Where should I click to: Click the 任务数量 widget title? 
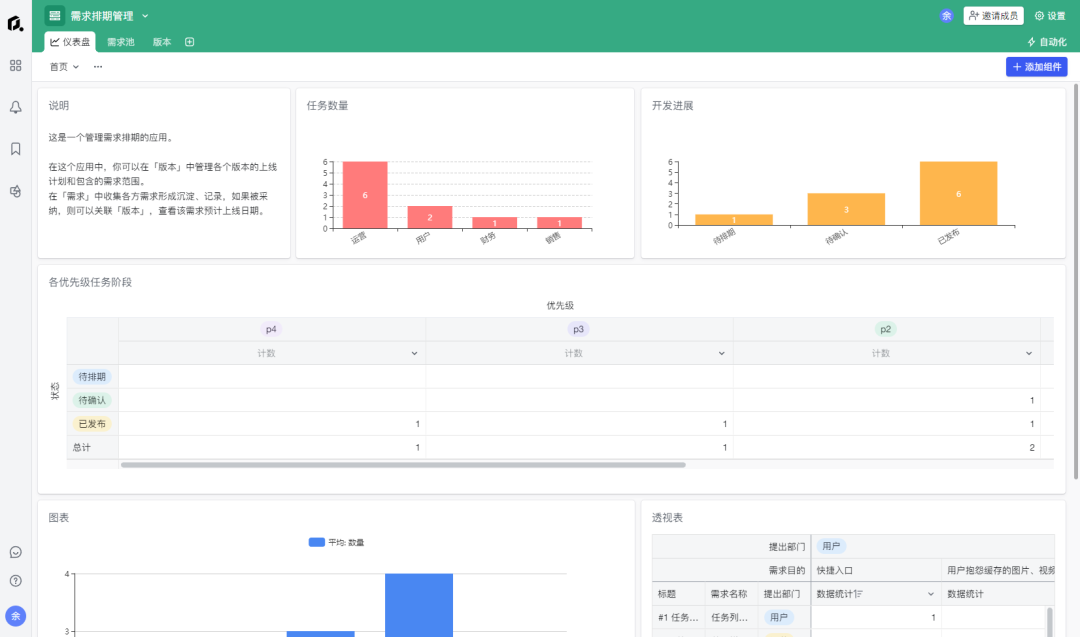(x=327, y=105)
